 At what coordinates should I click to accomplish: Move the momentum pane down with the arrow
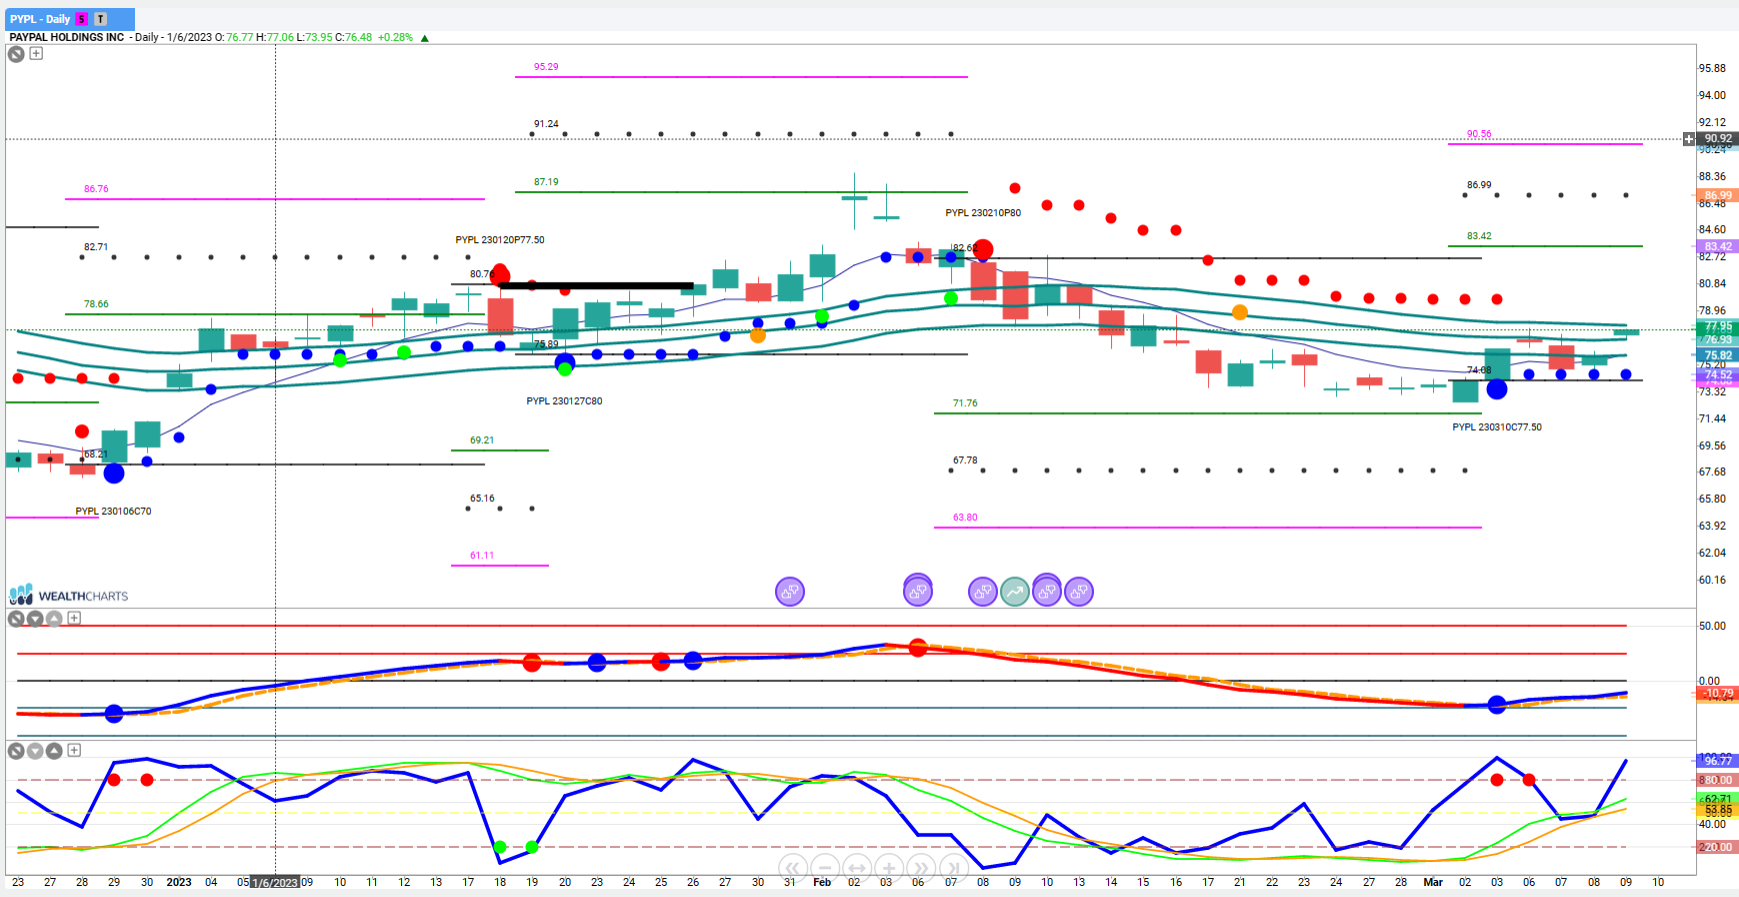click(35, 619)
